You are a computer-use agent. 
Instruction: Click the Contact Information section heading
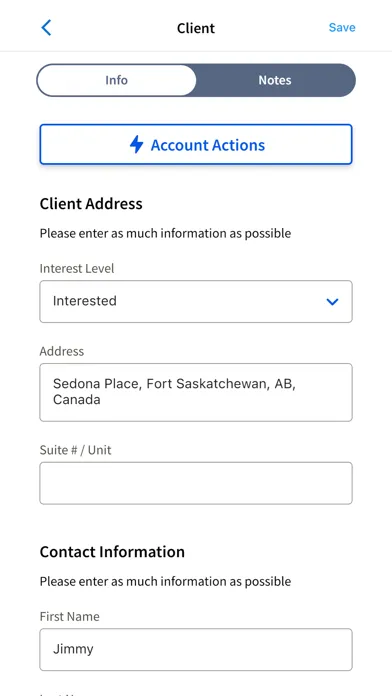coord(112,552)
